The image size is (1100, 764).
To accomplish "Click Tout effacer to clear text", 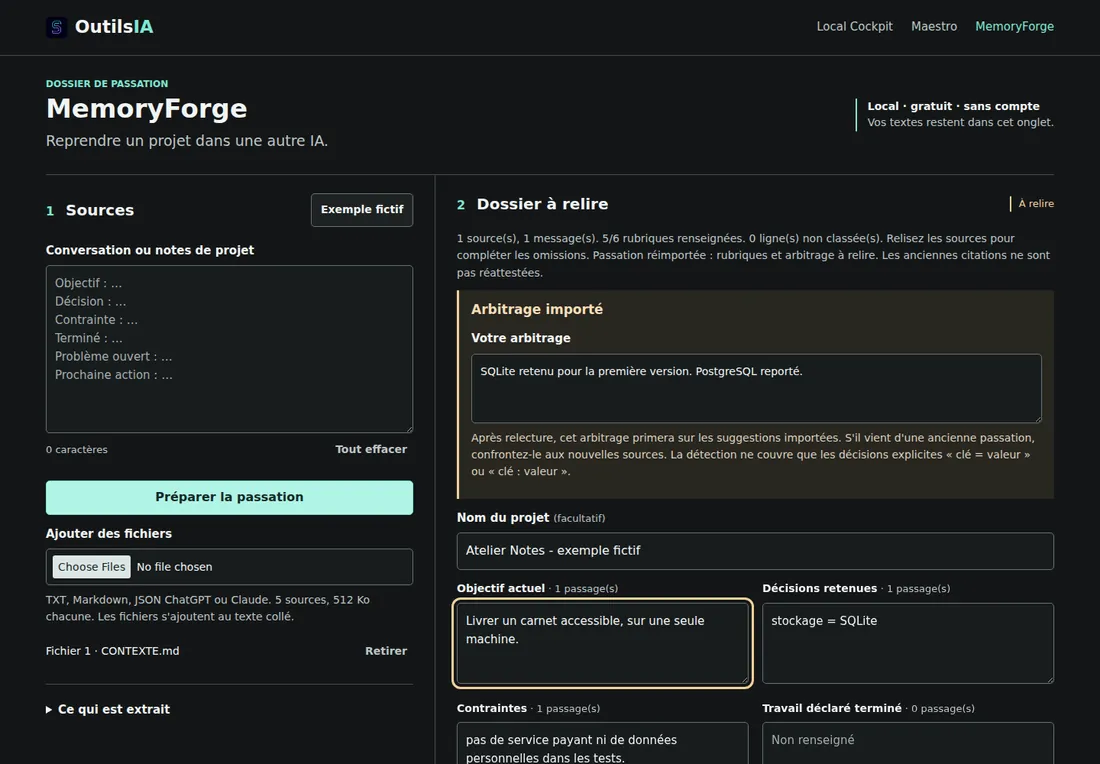I will tap(370, 449).
